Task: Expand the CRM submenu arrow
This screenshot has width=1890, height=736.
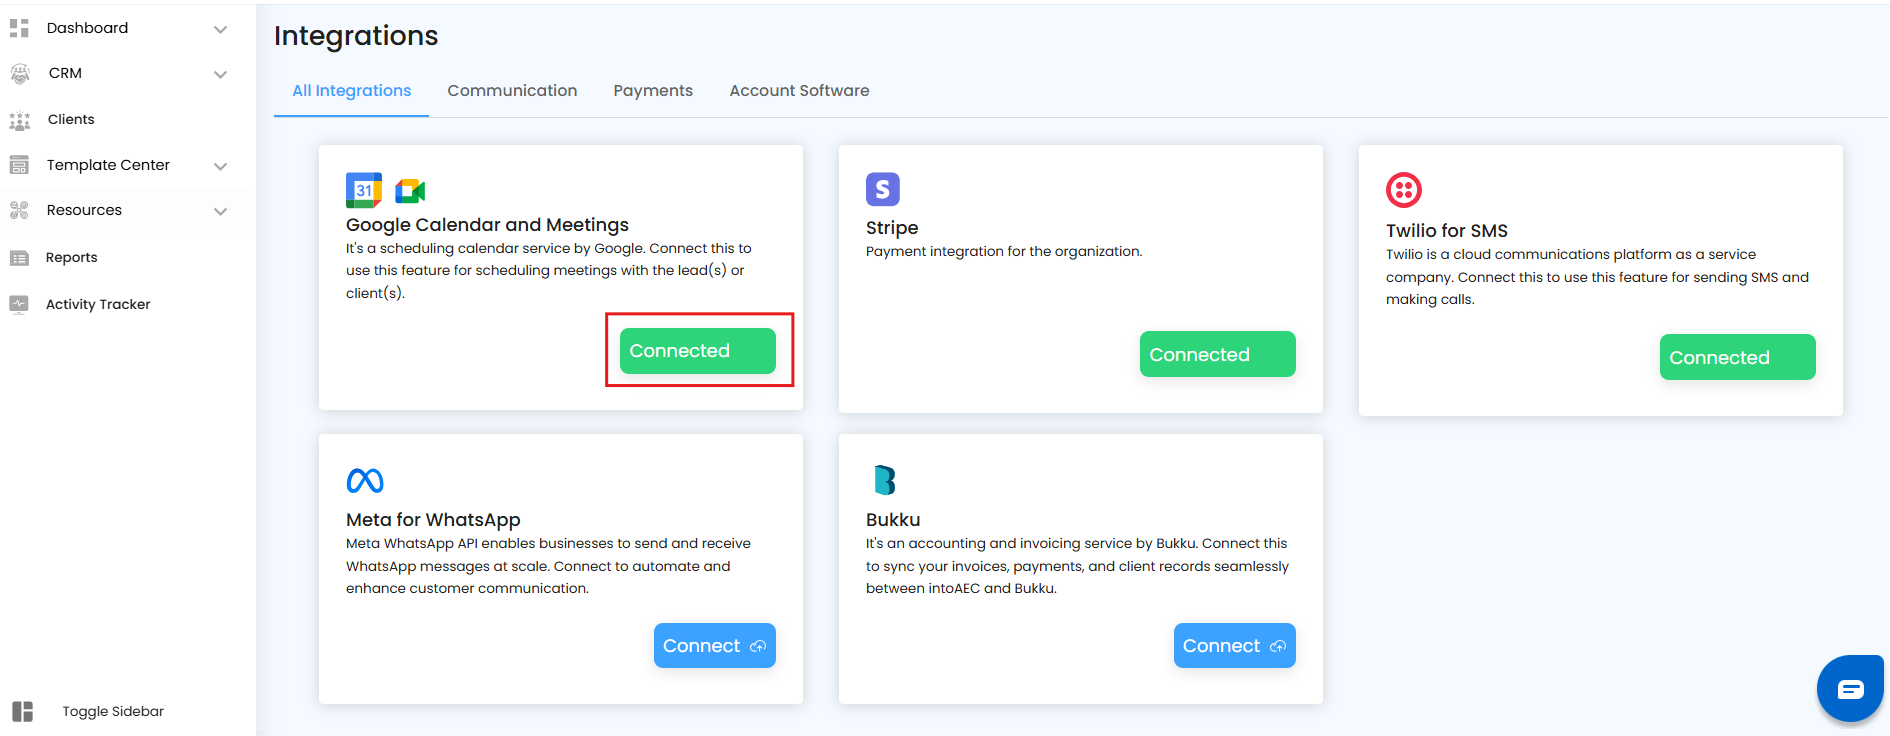Action: [x=221, y=74]
